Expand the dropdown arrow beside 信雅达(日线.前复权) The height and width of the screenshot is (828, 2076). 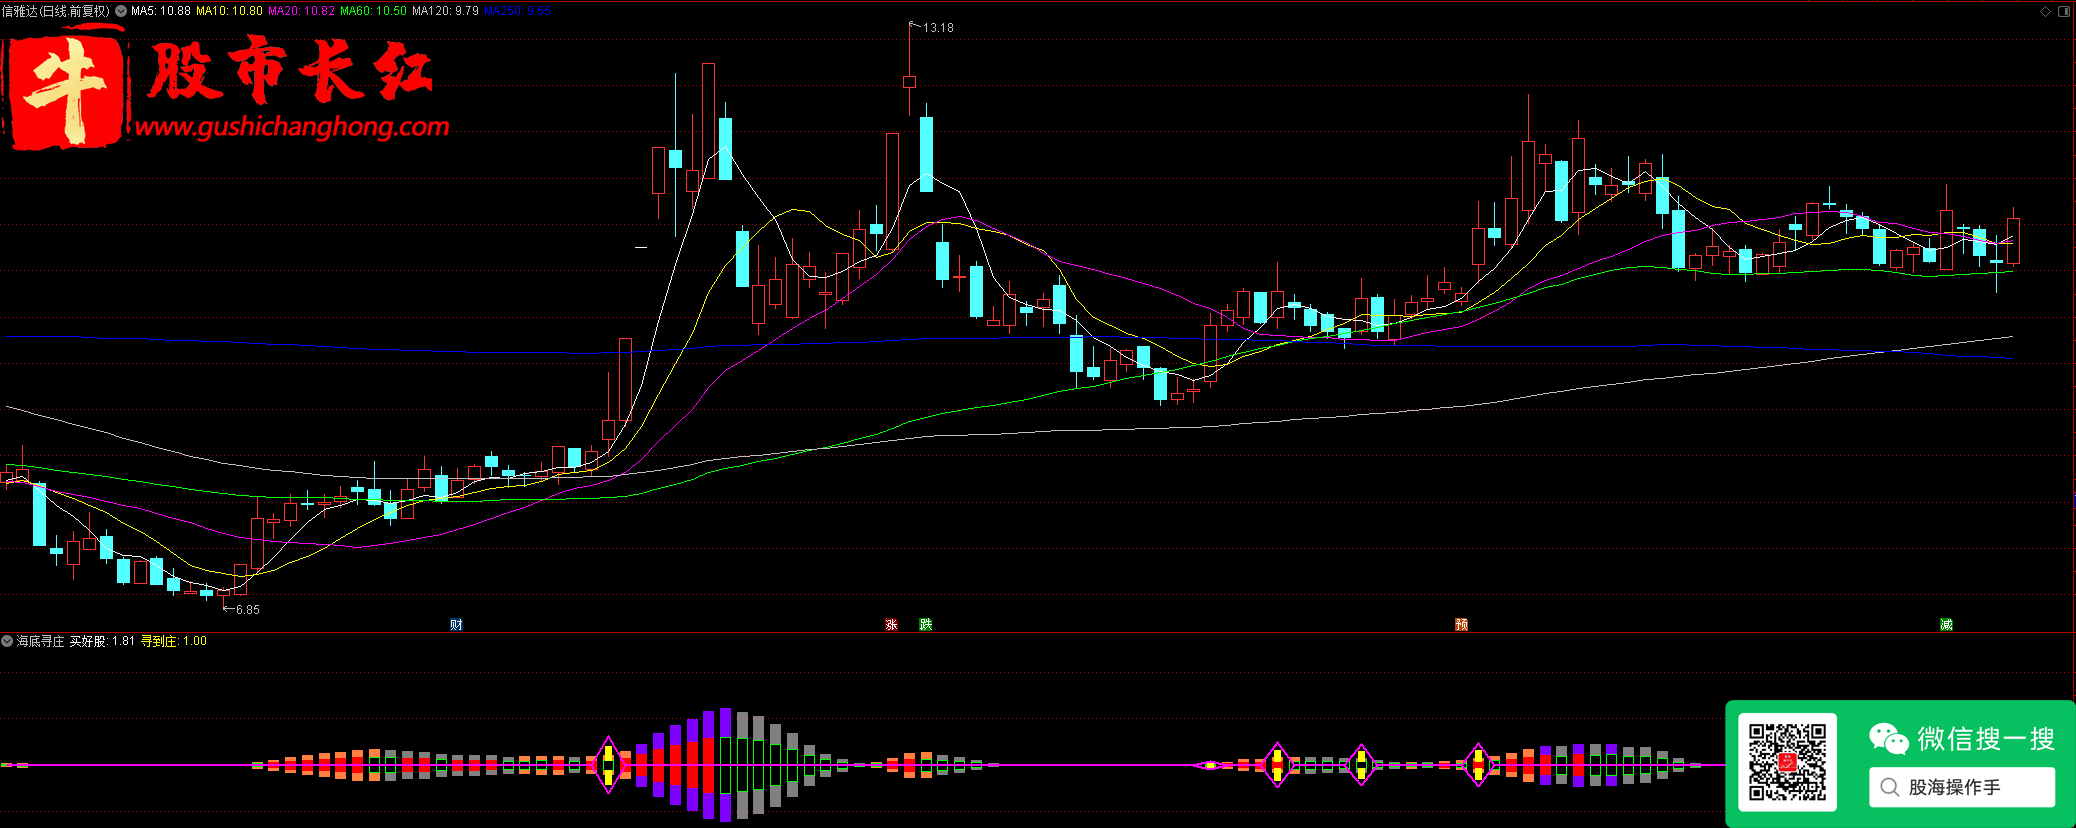(x=121, y=11)
